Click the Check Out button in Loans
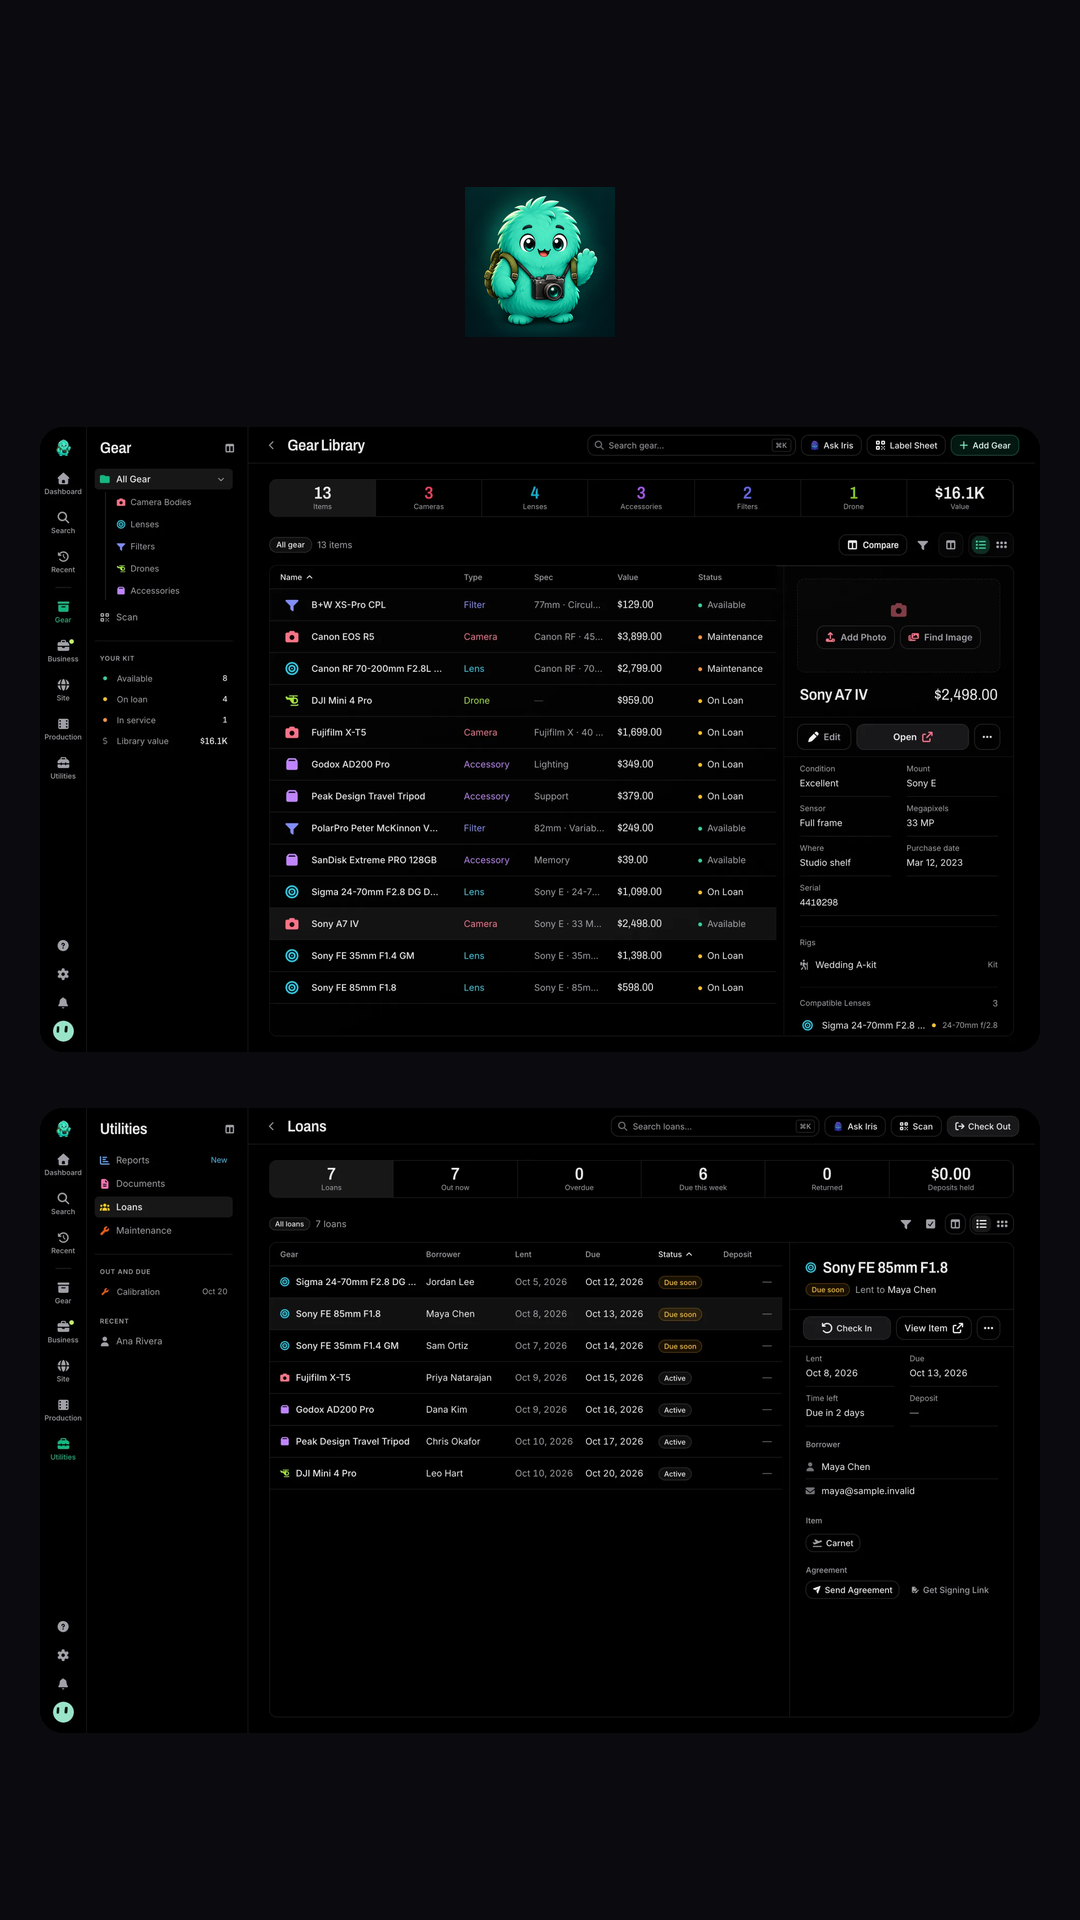Viewport: 1080px width, 1920px height. pyautogui.click(x=983, y=1126)
